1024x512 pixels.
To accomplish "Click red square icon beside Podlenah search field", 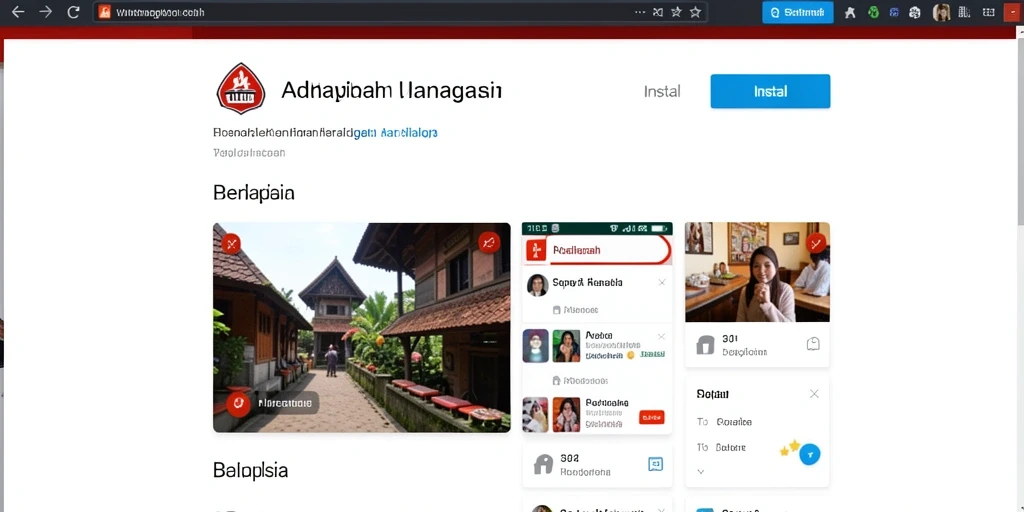I will point(536,250).
